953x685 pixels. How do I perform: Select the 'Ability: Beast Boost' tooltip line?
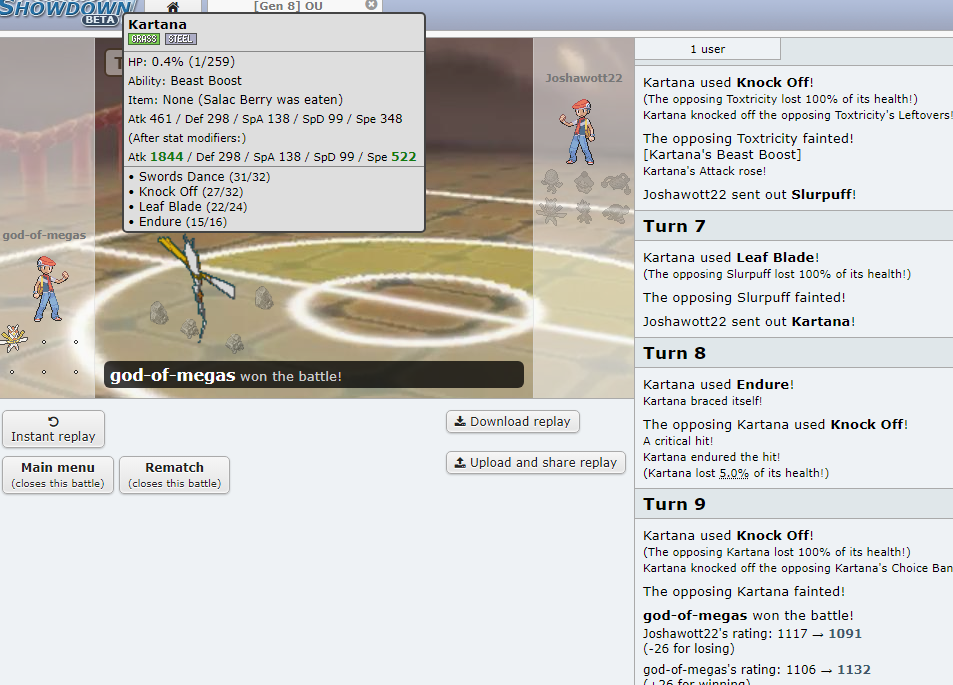(x=185, y=81)
